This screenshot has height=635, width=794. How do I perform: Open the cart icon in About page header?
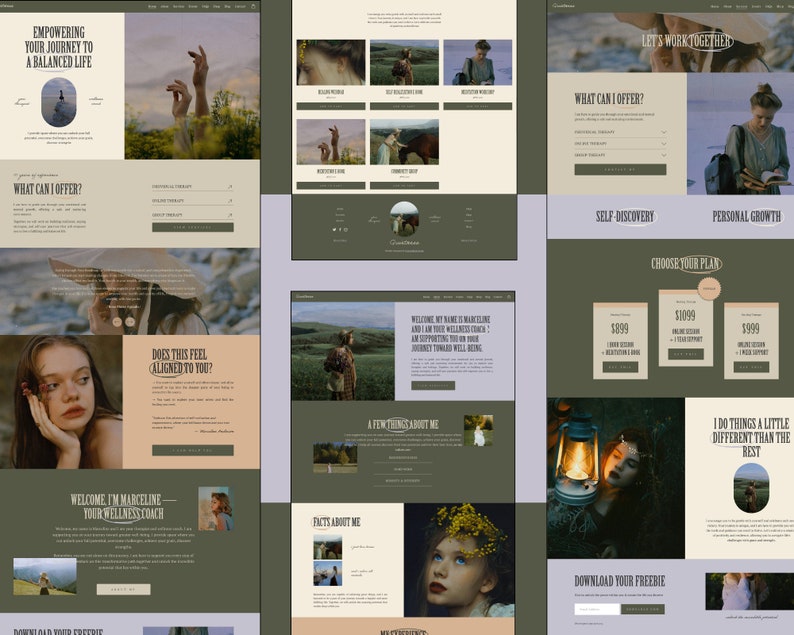point(508,297)
